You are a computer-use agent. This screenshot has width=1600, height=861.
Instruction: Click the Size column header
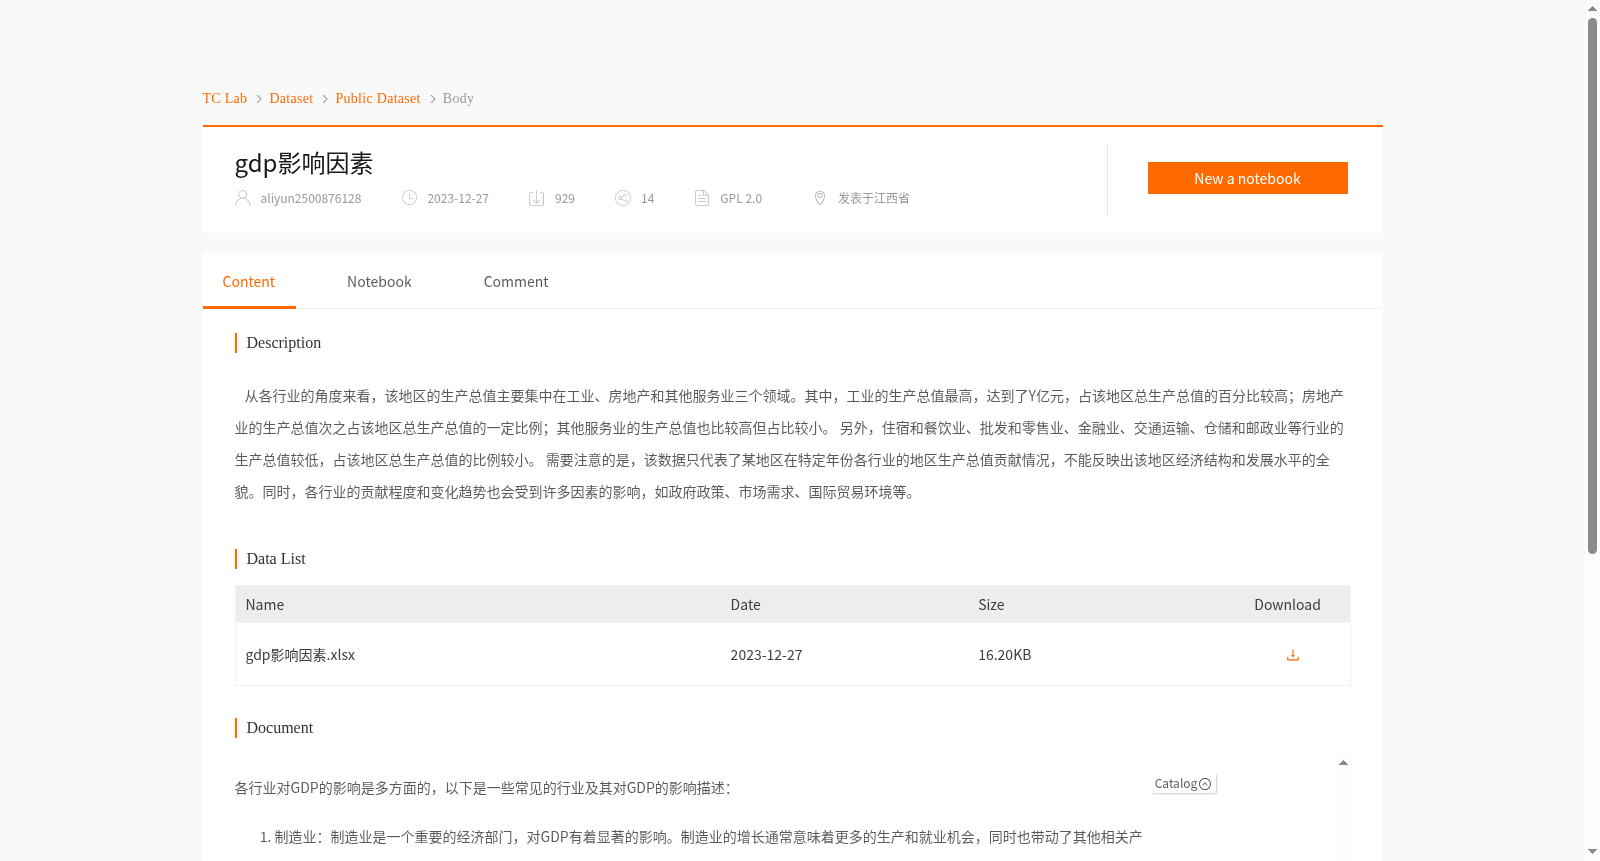pyautogui.click(x=991, y=605)
